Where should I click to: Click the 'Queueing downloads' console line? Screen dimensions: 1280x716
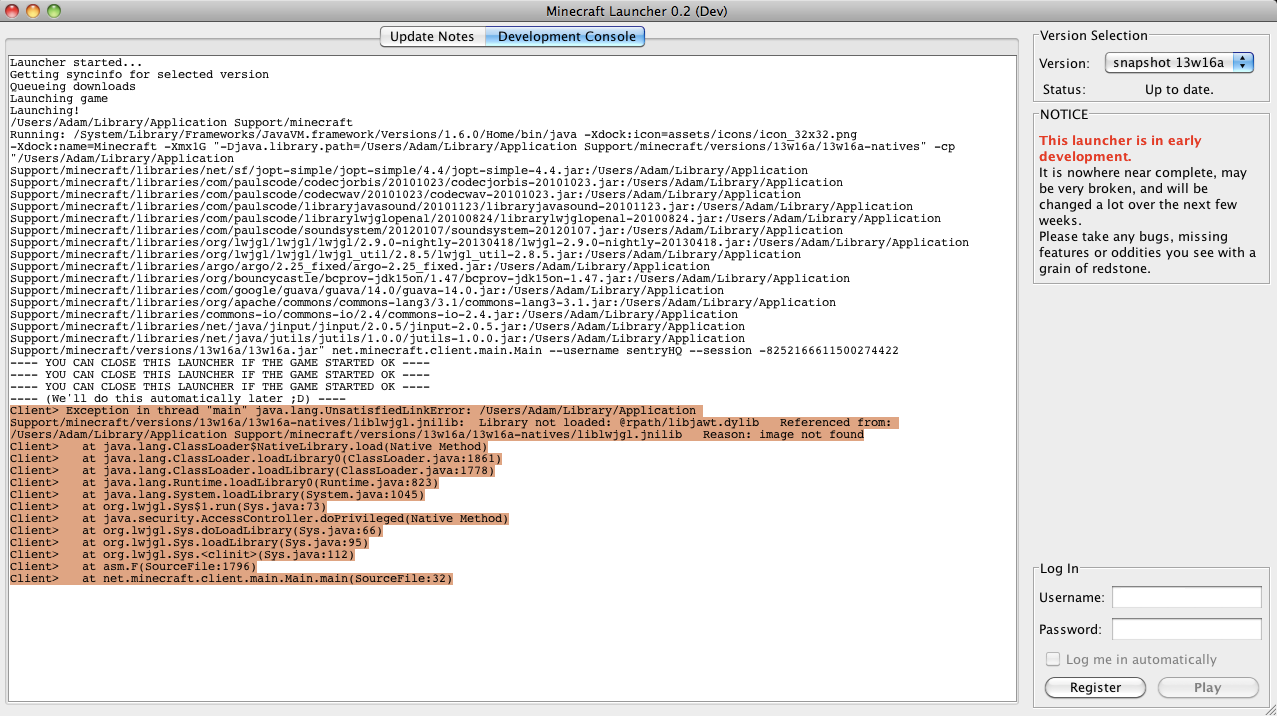click(x=73, y=86)
